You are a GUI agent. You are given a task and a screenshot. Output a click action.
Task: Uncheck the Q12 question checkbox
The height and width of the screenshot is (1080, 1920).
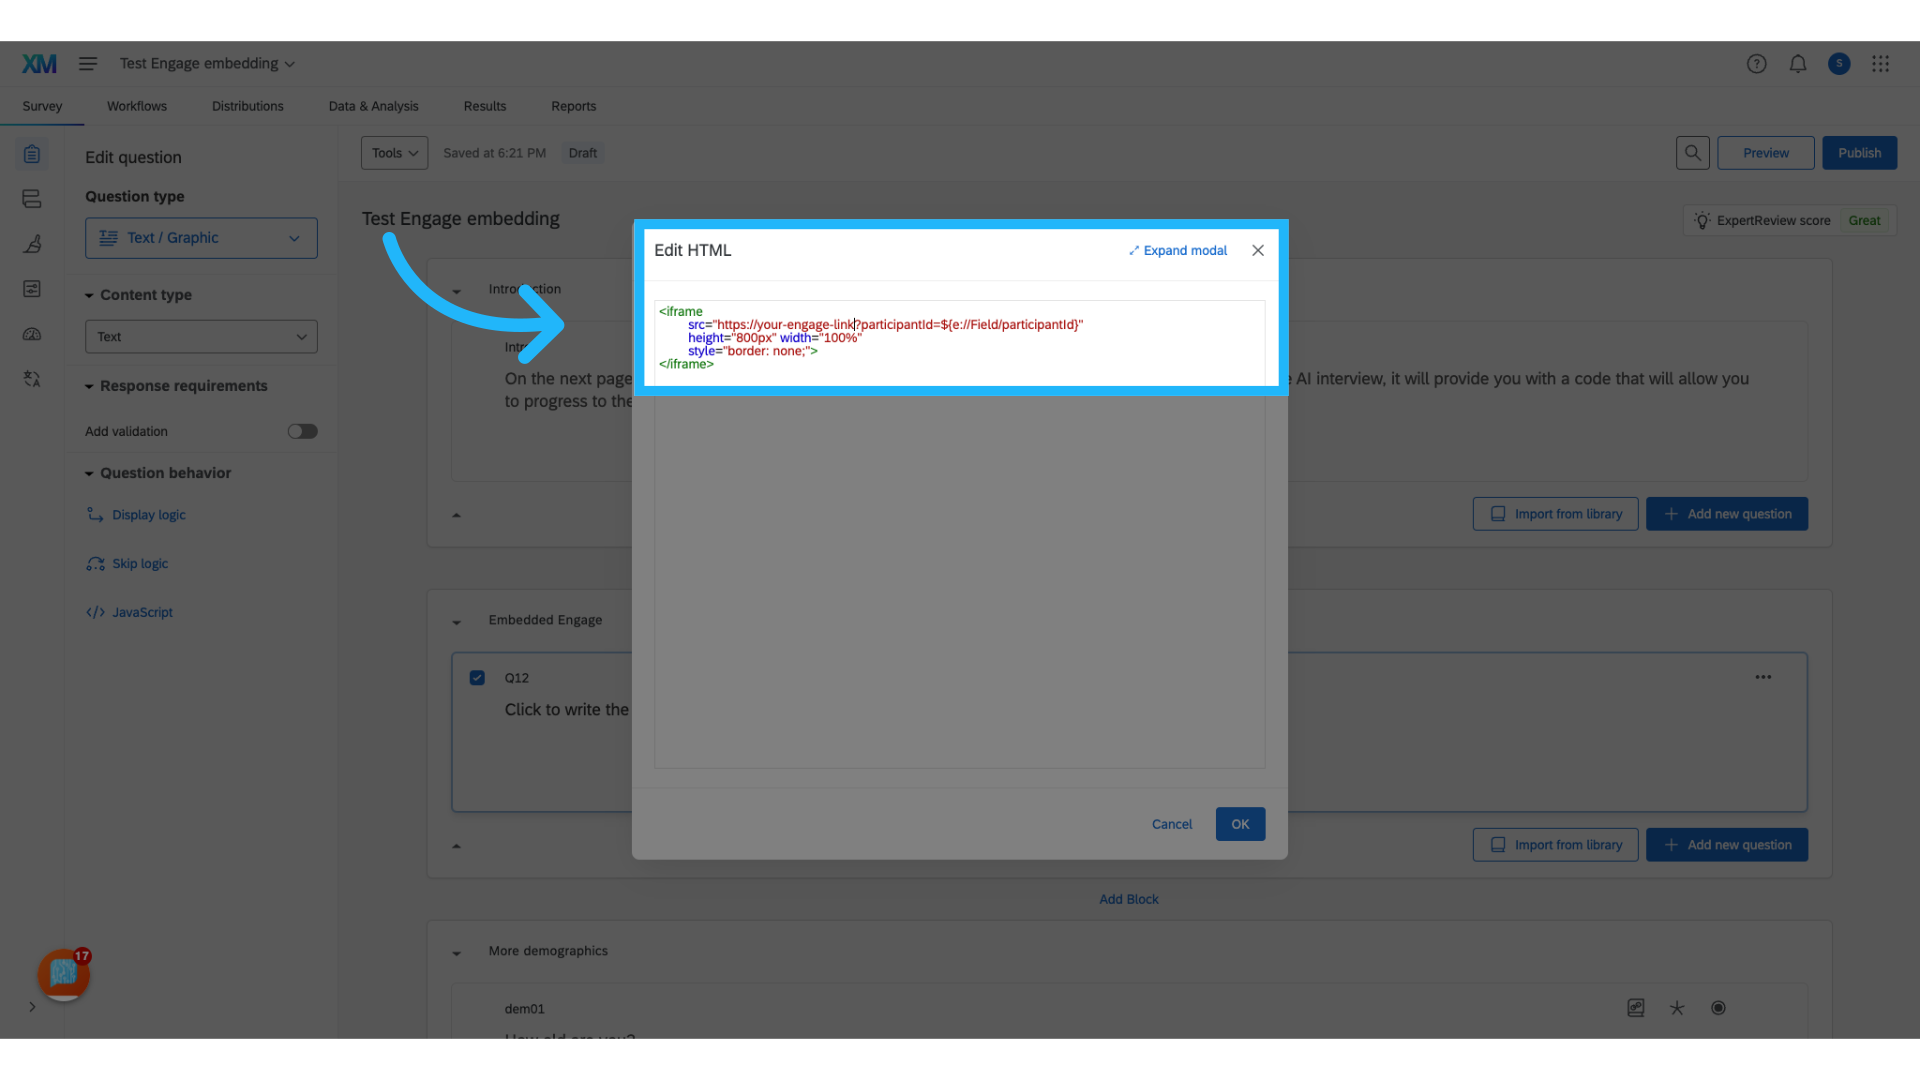pyautogui.click(x=477, y=678)
